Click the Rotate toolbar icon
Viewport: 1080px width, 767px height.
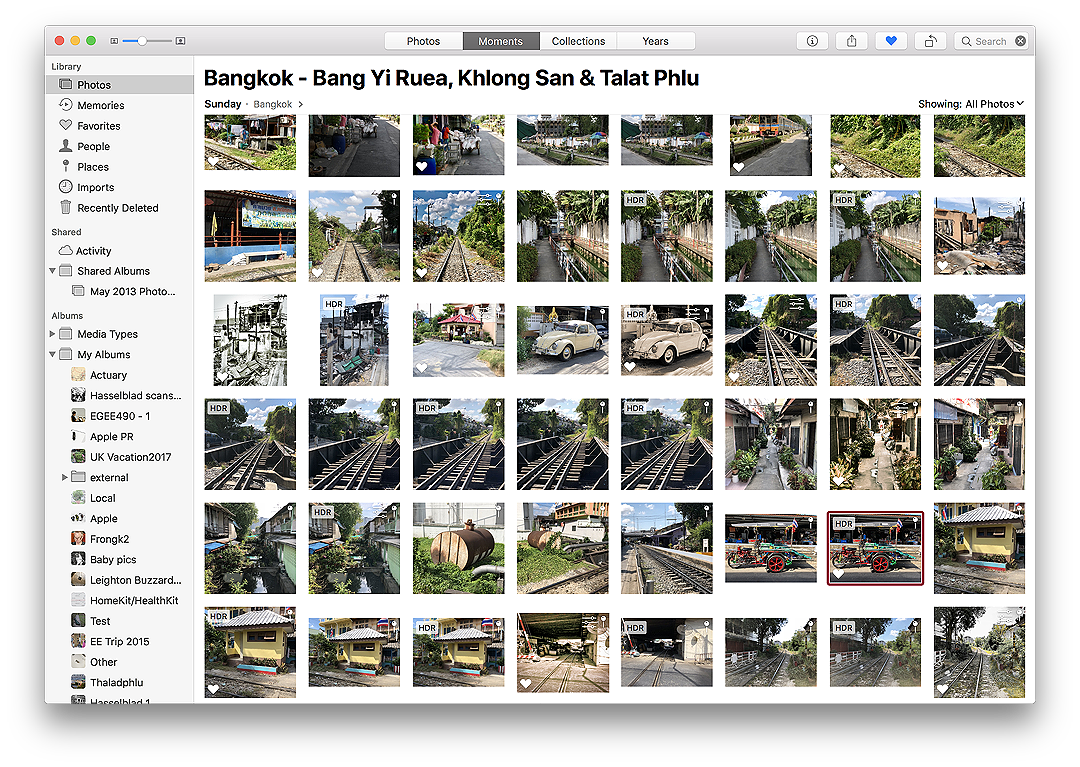(x=930, y=41)
